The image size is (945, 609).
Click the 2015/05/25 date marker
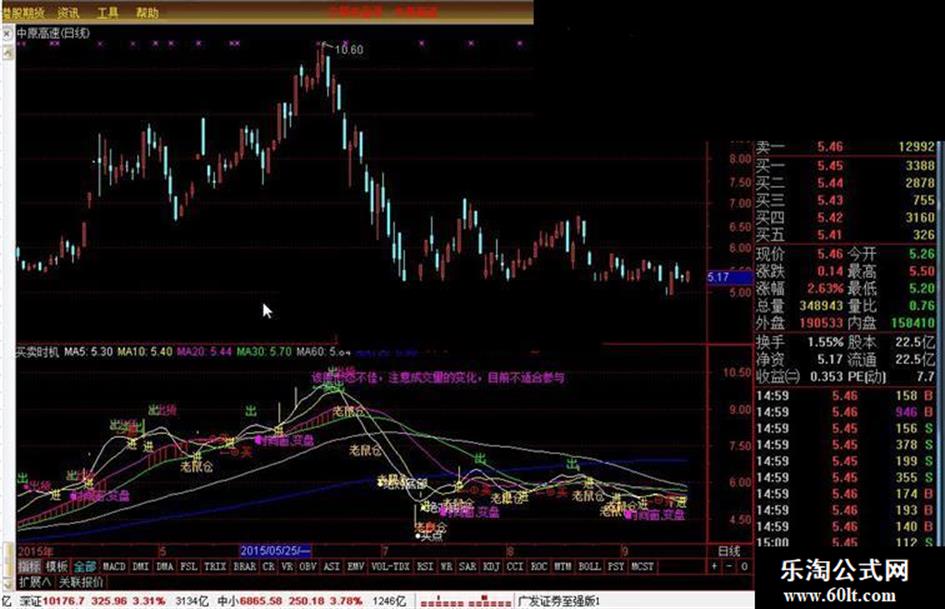(275, 551)
